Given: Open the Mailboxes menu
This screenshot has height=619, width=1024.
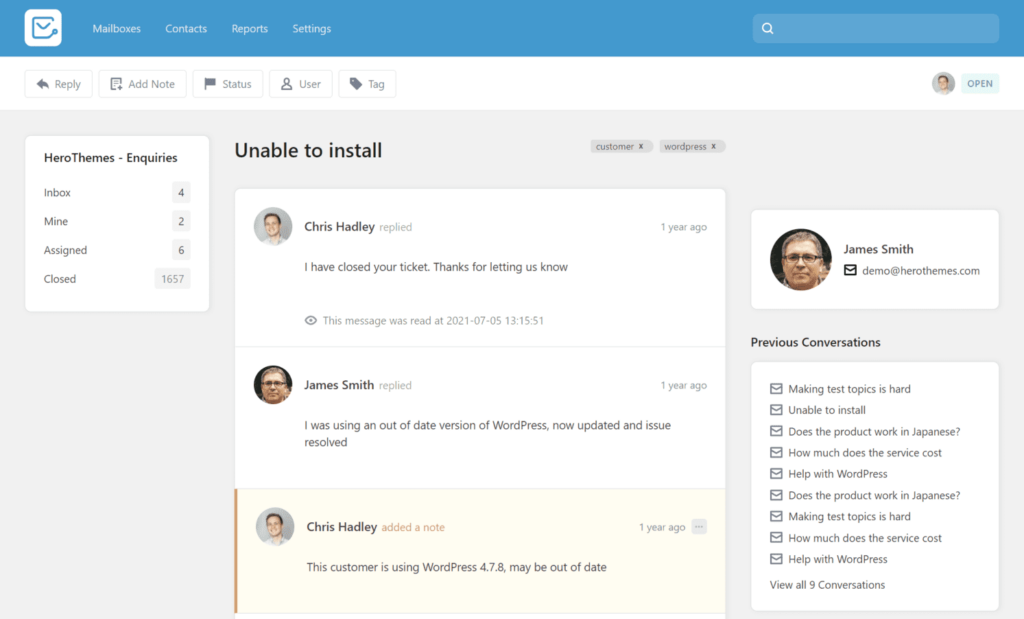Looking at the screenshot, I should pos(116,29).
